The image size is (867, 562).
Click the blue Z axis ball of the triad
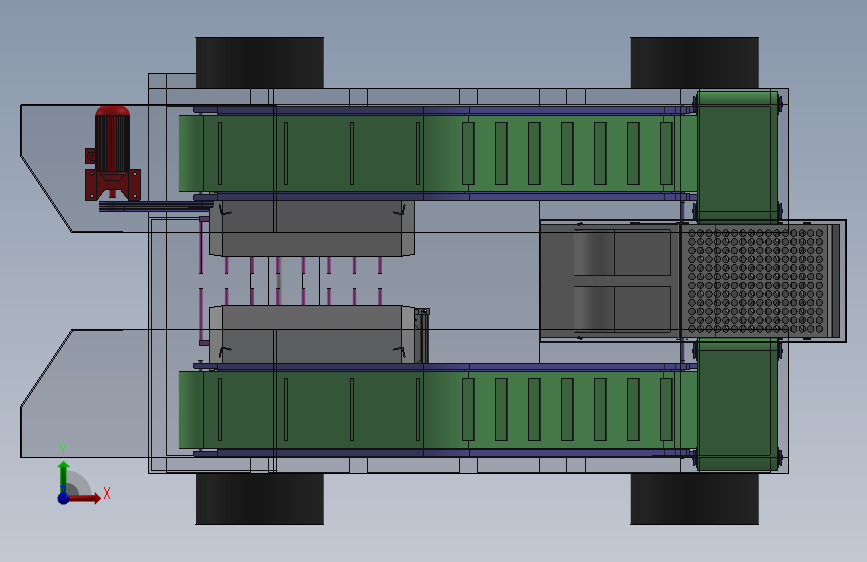63,498
